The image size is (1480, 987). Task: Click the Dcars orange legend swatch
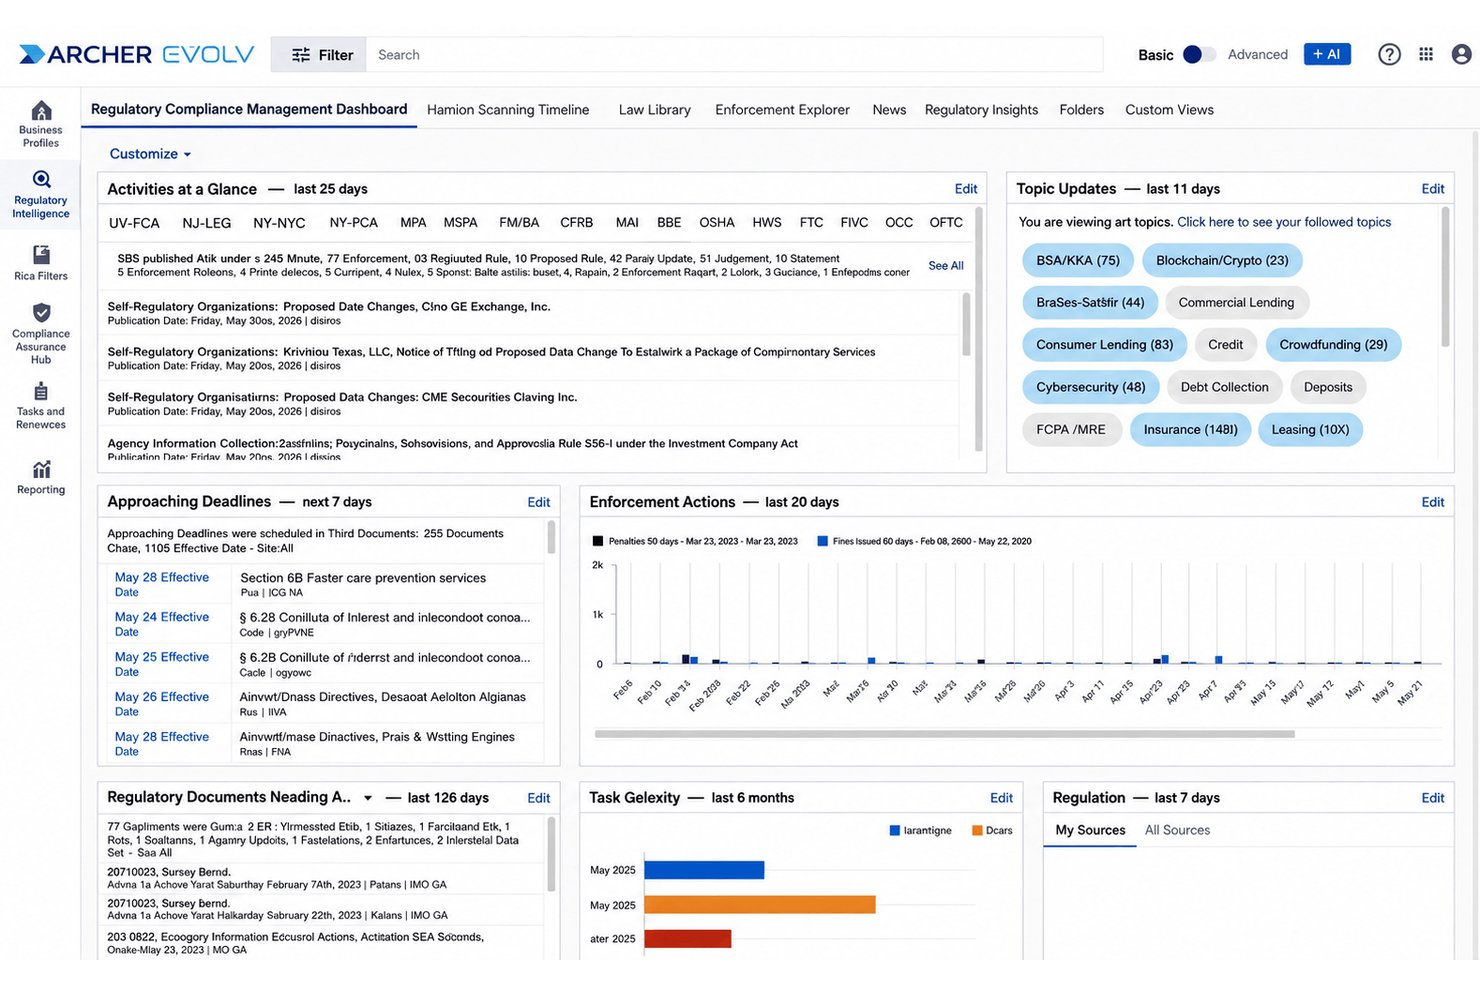[x=977, y=830]
